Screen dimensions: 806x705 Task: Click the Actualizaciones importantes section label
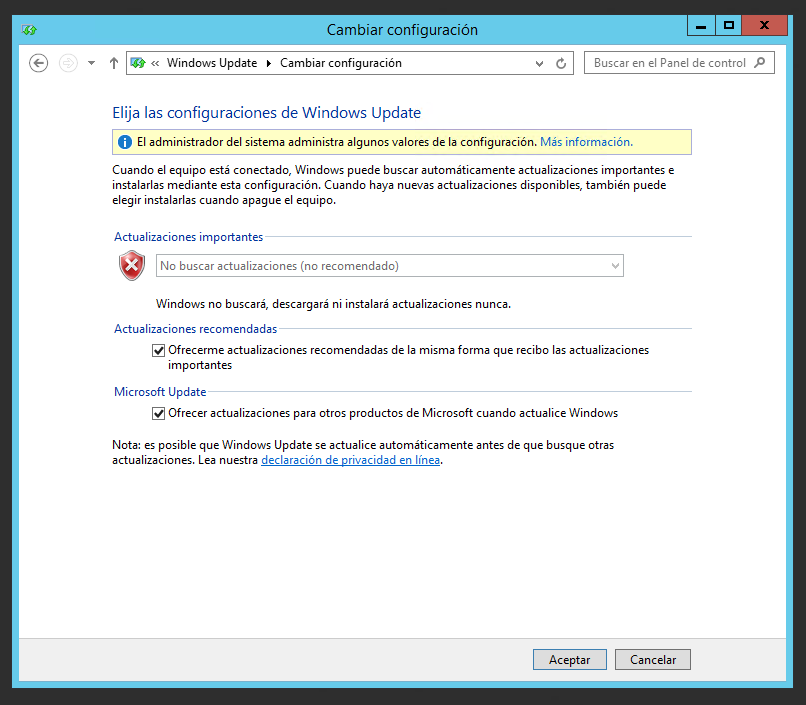189,237
